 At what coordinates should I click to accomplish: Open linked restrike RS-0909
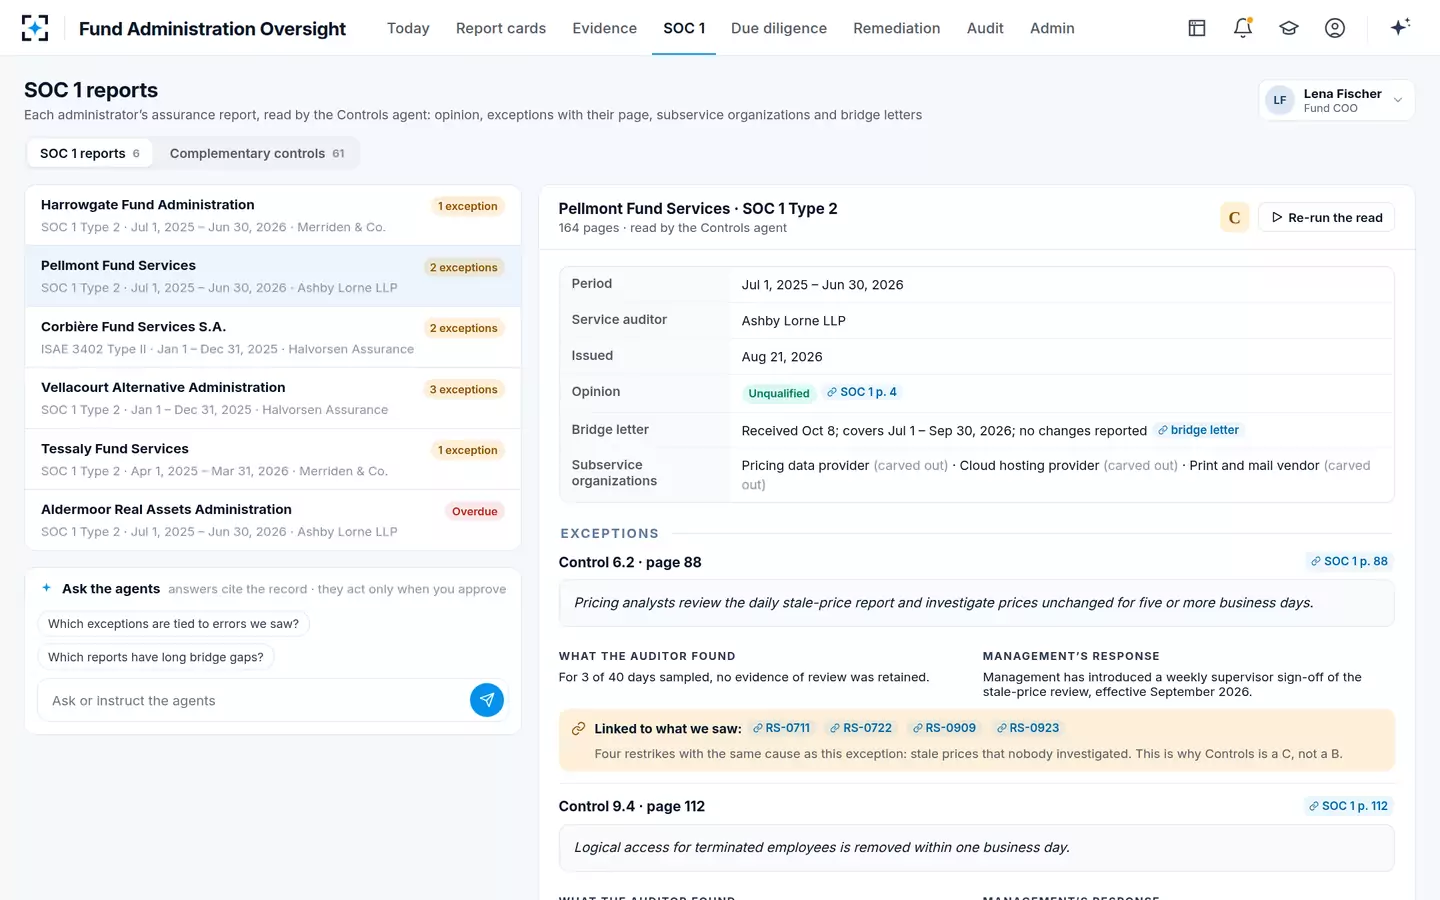pyautogui.click(x=944, y=728)
